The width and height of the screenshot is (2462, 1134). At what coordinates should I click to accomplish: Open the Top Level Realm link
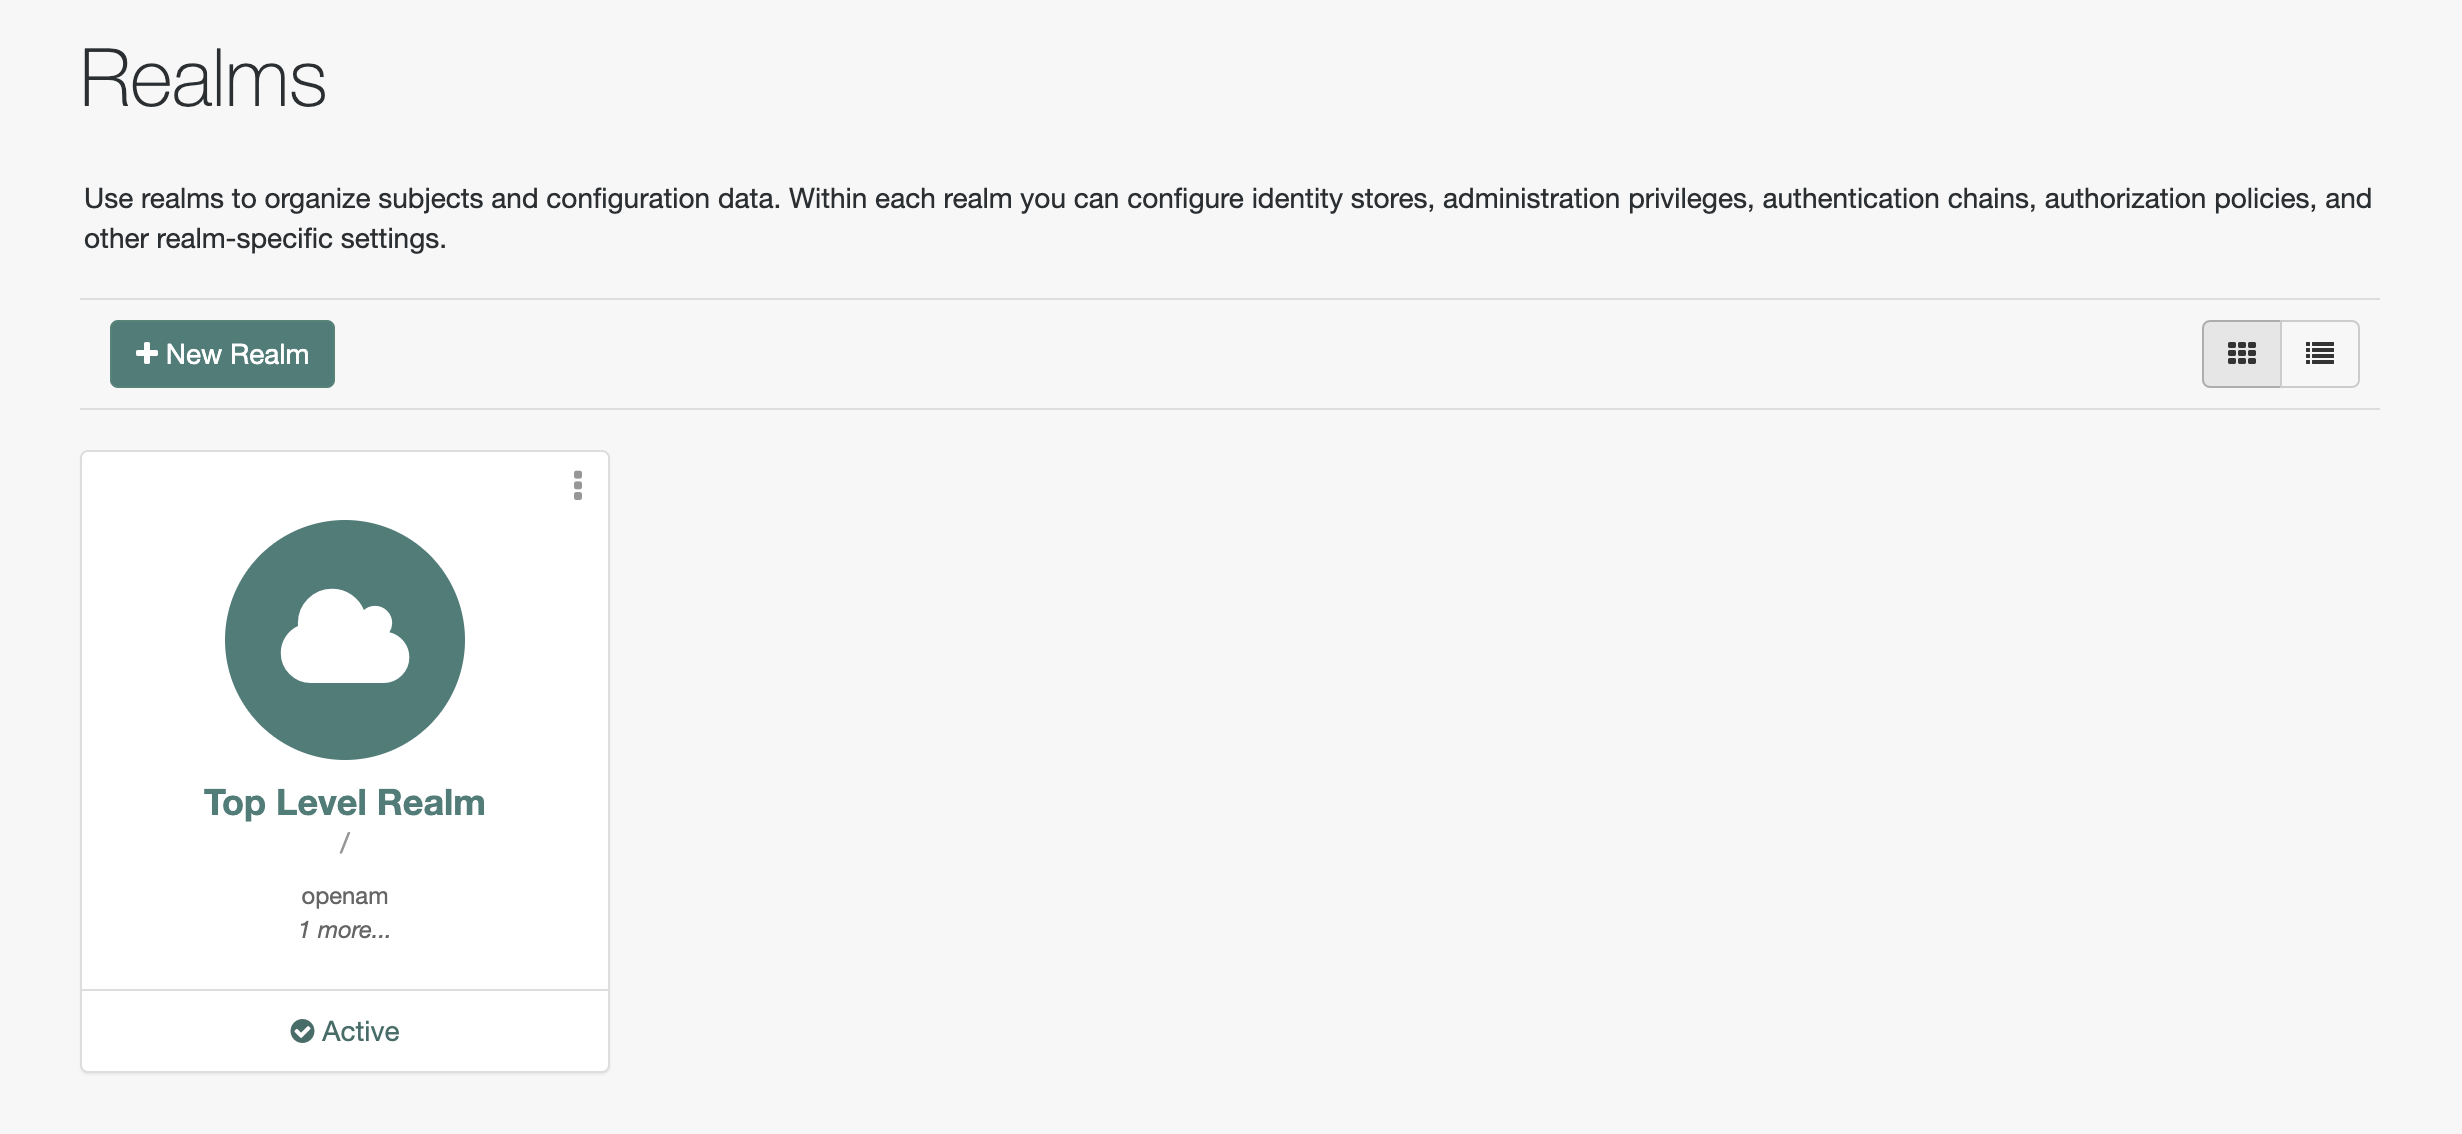pyautogui.click(x=344, y=801)
